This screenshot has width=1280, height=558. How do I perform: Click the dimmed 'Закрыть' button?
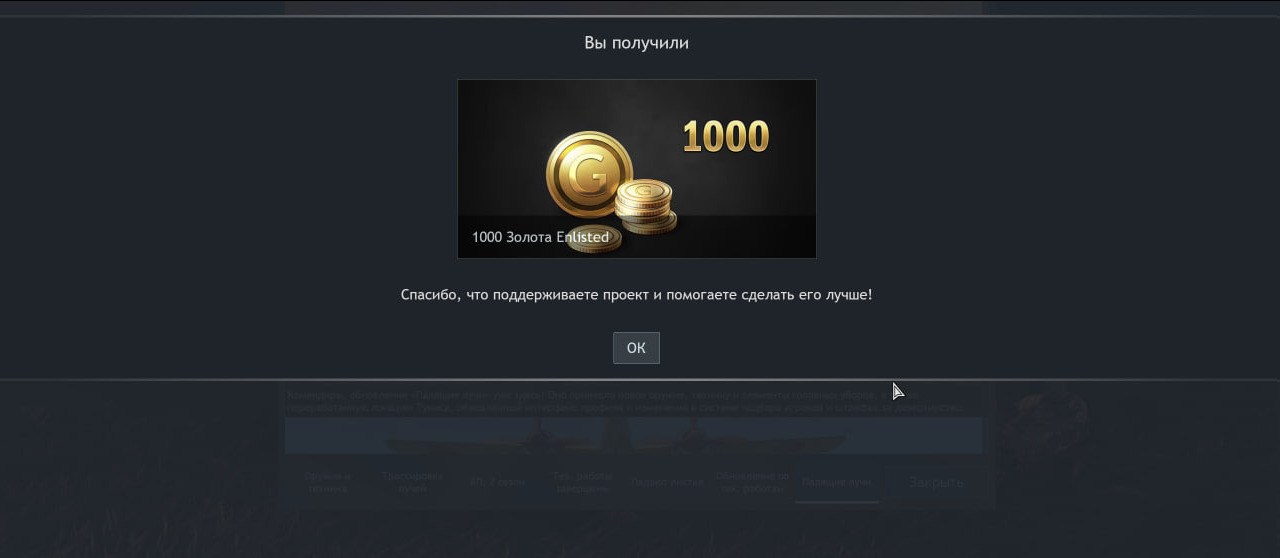click(936, 482)
